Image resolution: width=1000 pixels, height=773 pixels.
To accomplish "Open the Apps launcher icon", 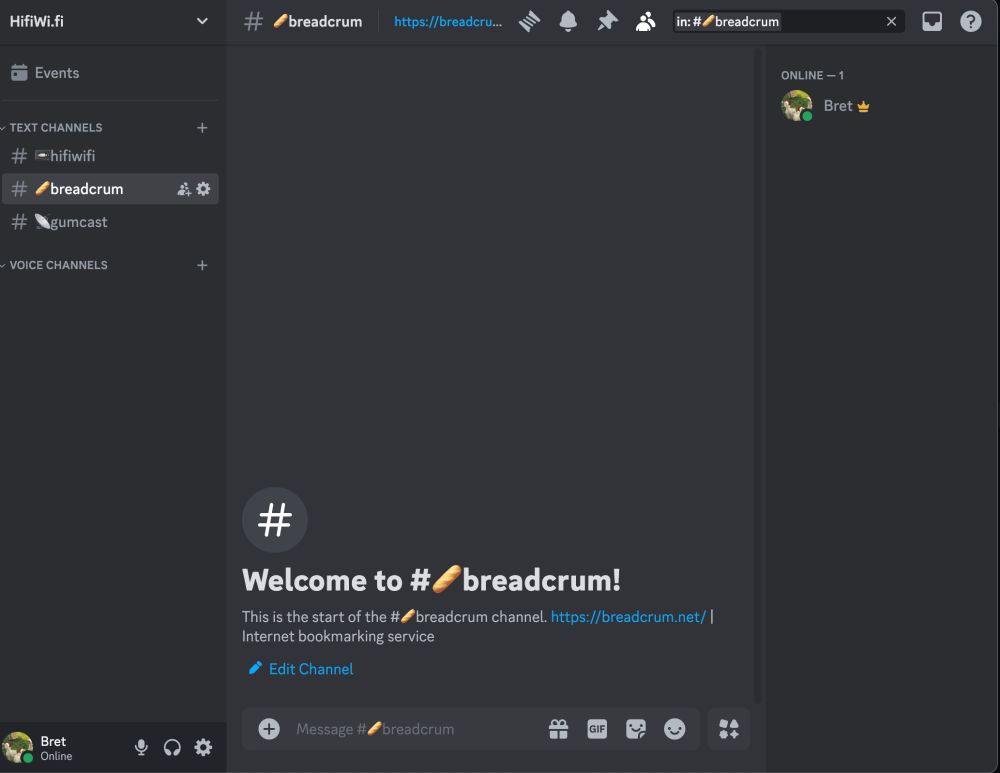I will [x=729, y=729].
